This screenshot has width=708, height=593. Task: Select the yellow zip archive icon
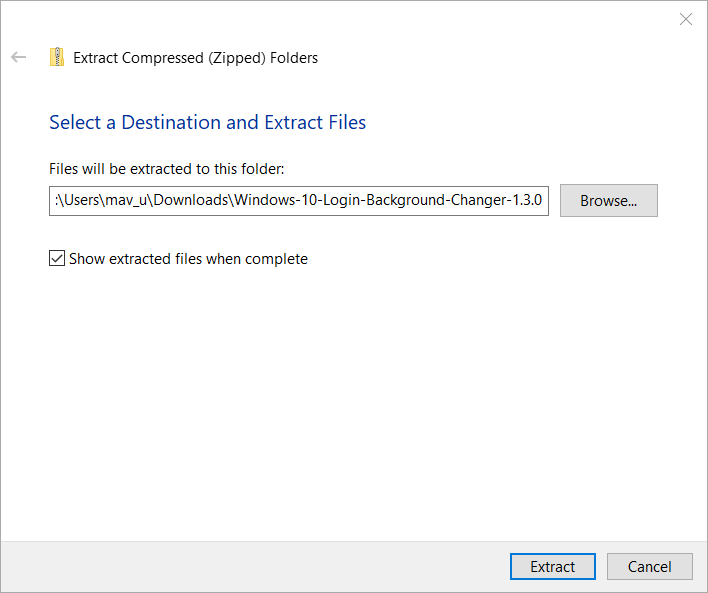(57, 57)
